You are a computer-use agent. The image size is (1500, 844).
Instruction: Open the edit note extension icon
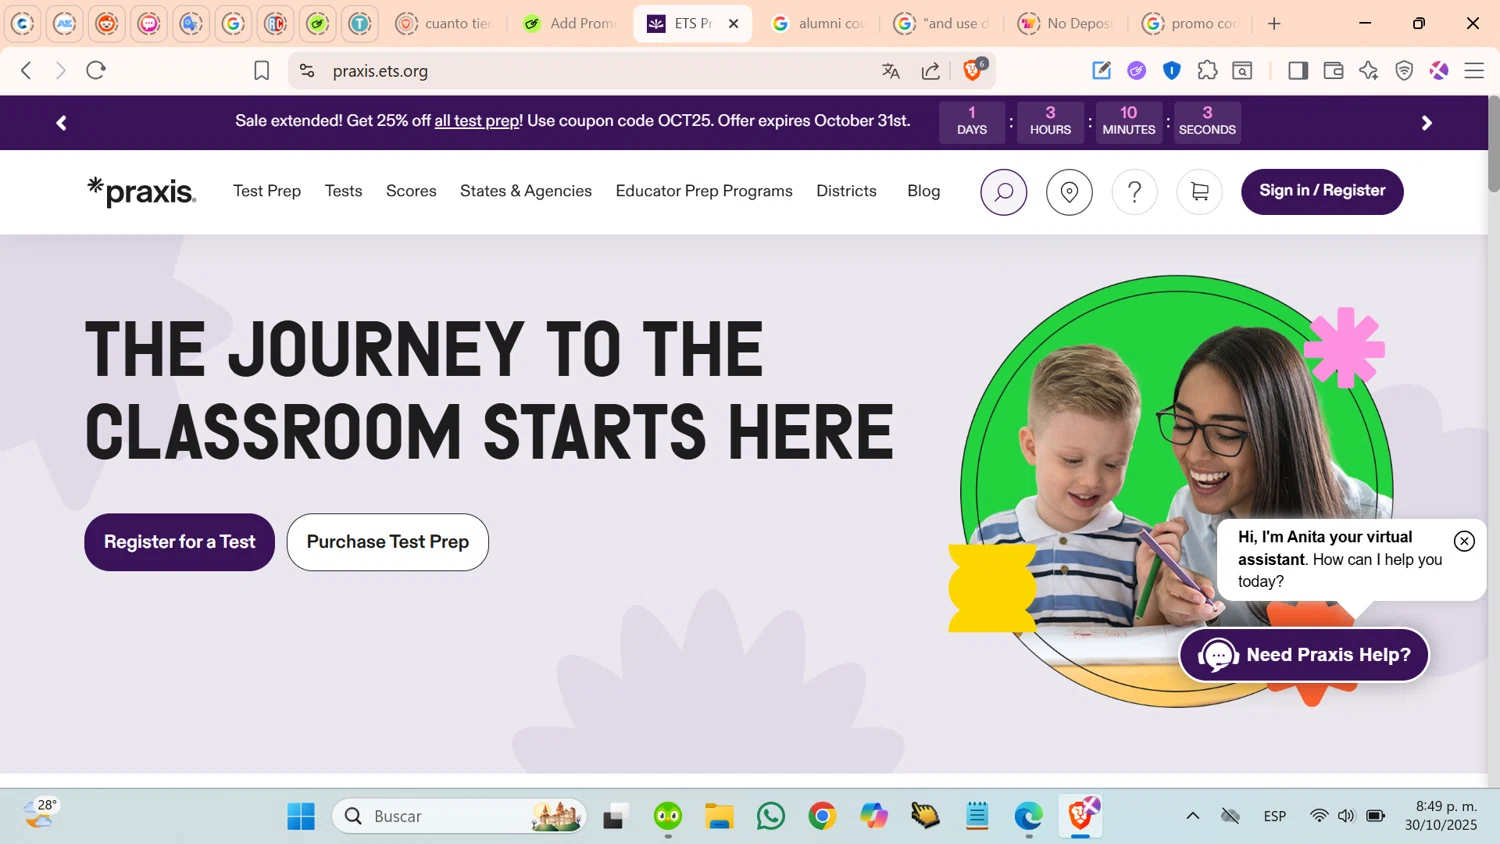pos(1101,70)
